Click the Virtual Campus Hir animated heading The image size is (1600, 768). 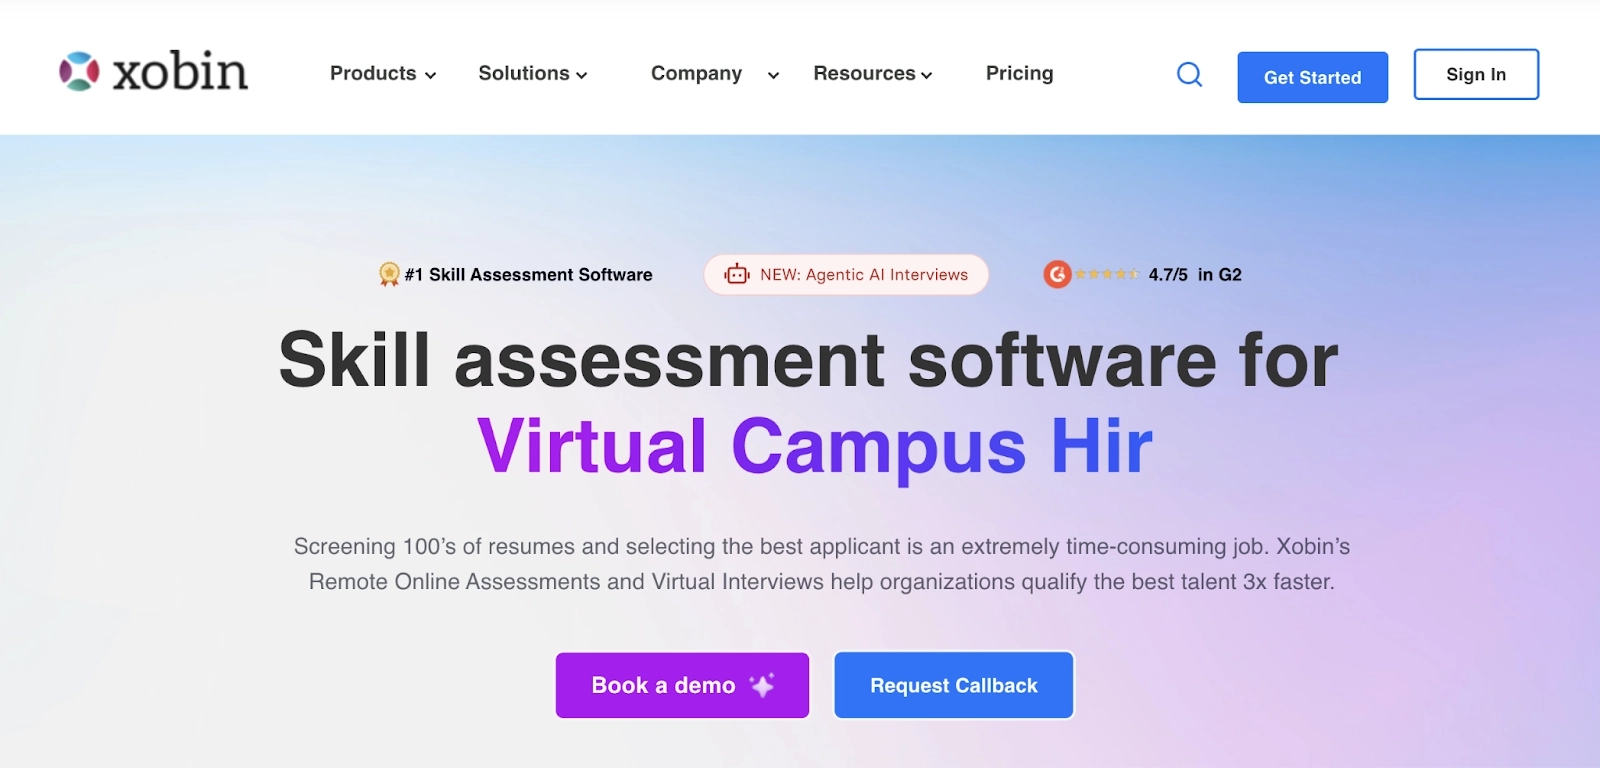(815, 447)
